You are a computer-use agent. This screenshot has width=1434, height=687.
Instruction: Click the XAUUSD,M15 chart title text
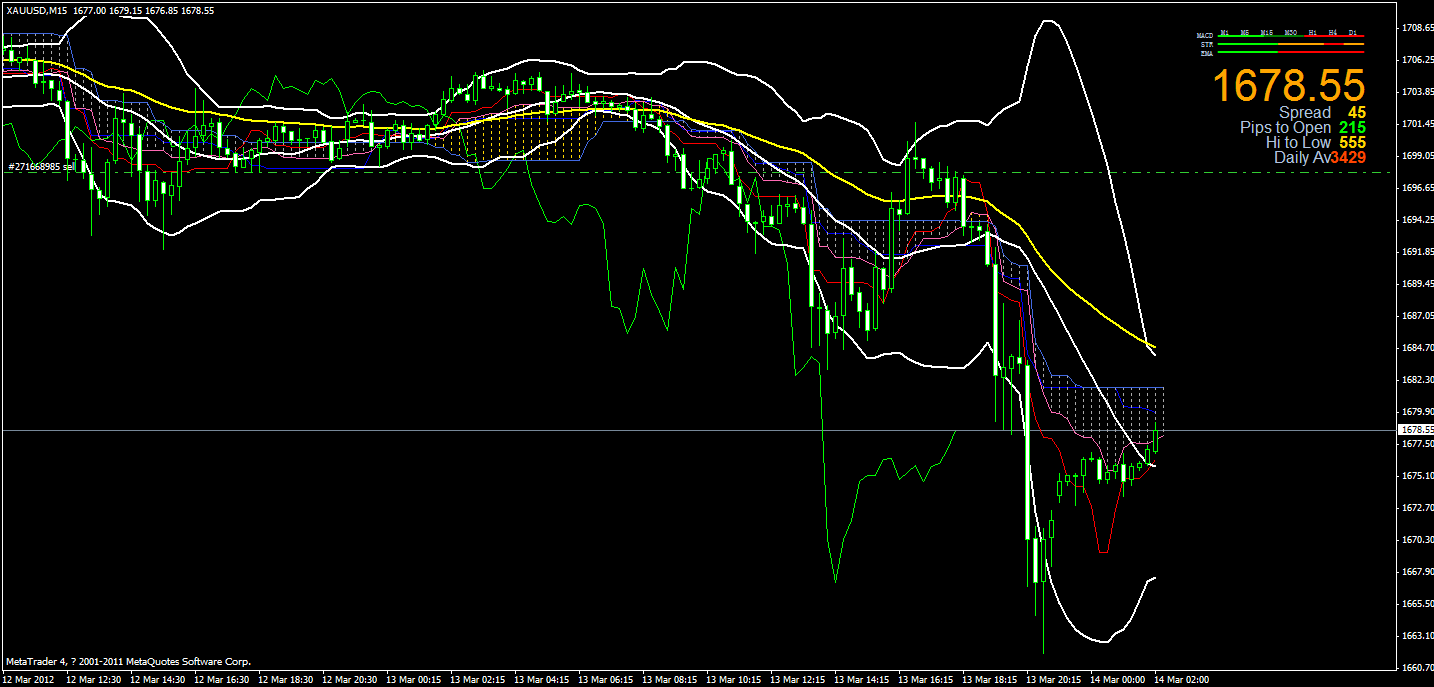(36, 10)
